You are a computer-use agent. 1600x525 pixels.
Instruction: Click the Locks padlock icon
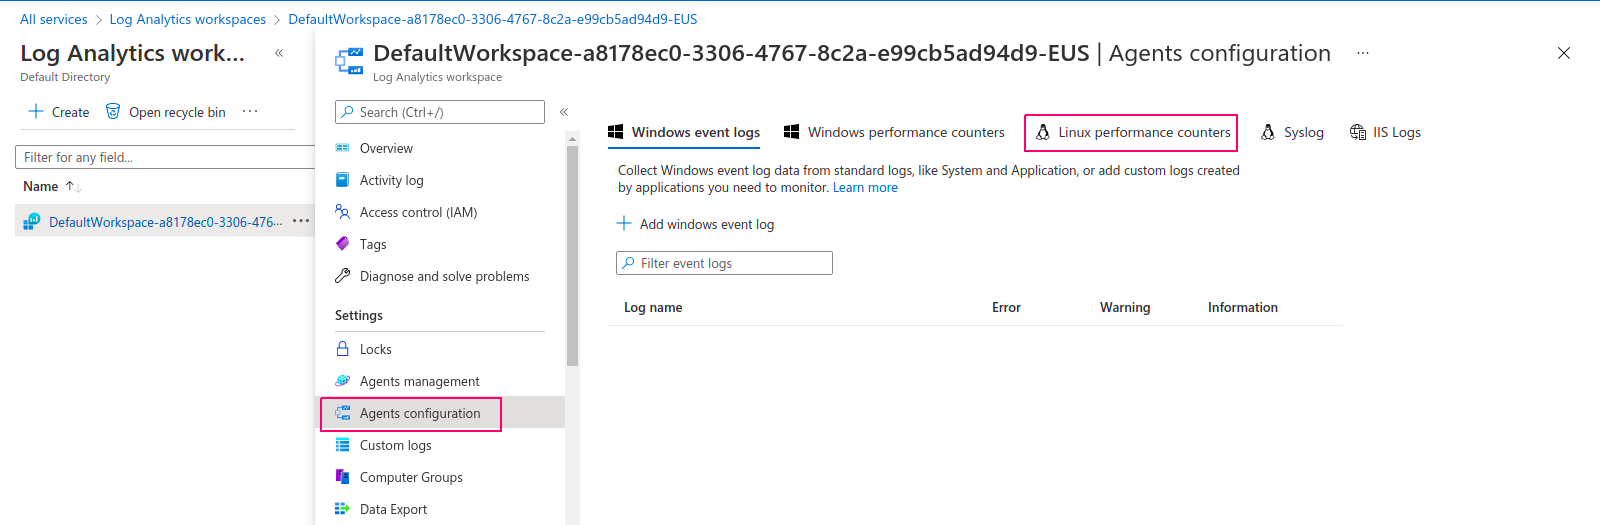click(342, 349)
